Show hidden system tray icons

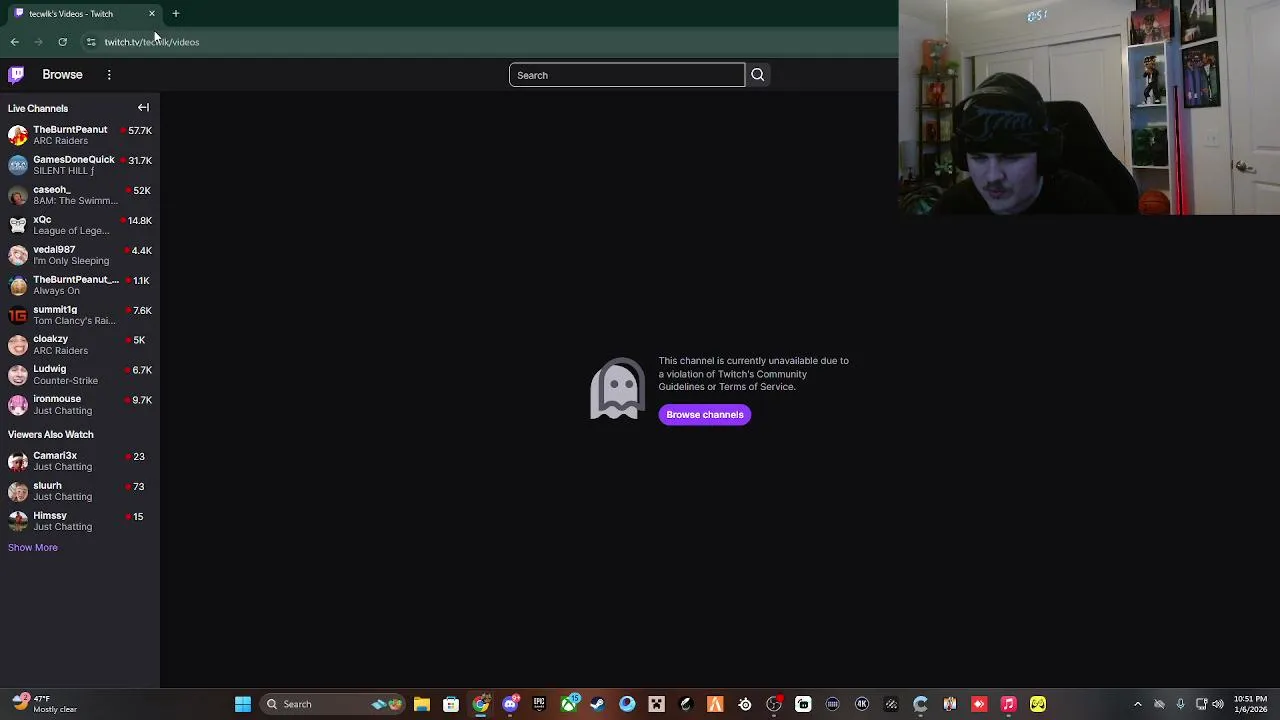(x=1138, y=704)
